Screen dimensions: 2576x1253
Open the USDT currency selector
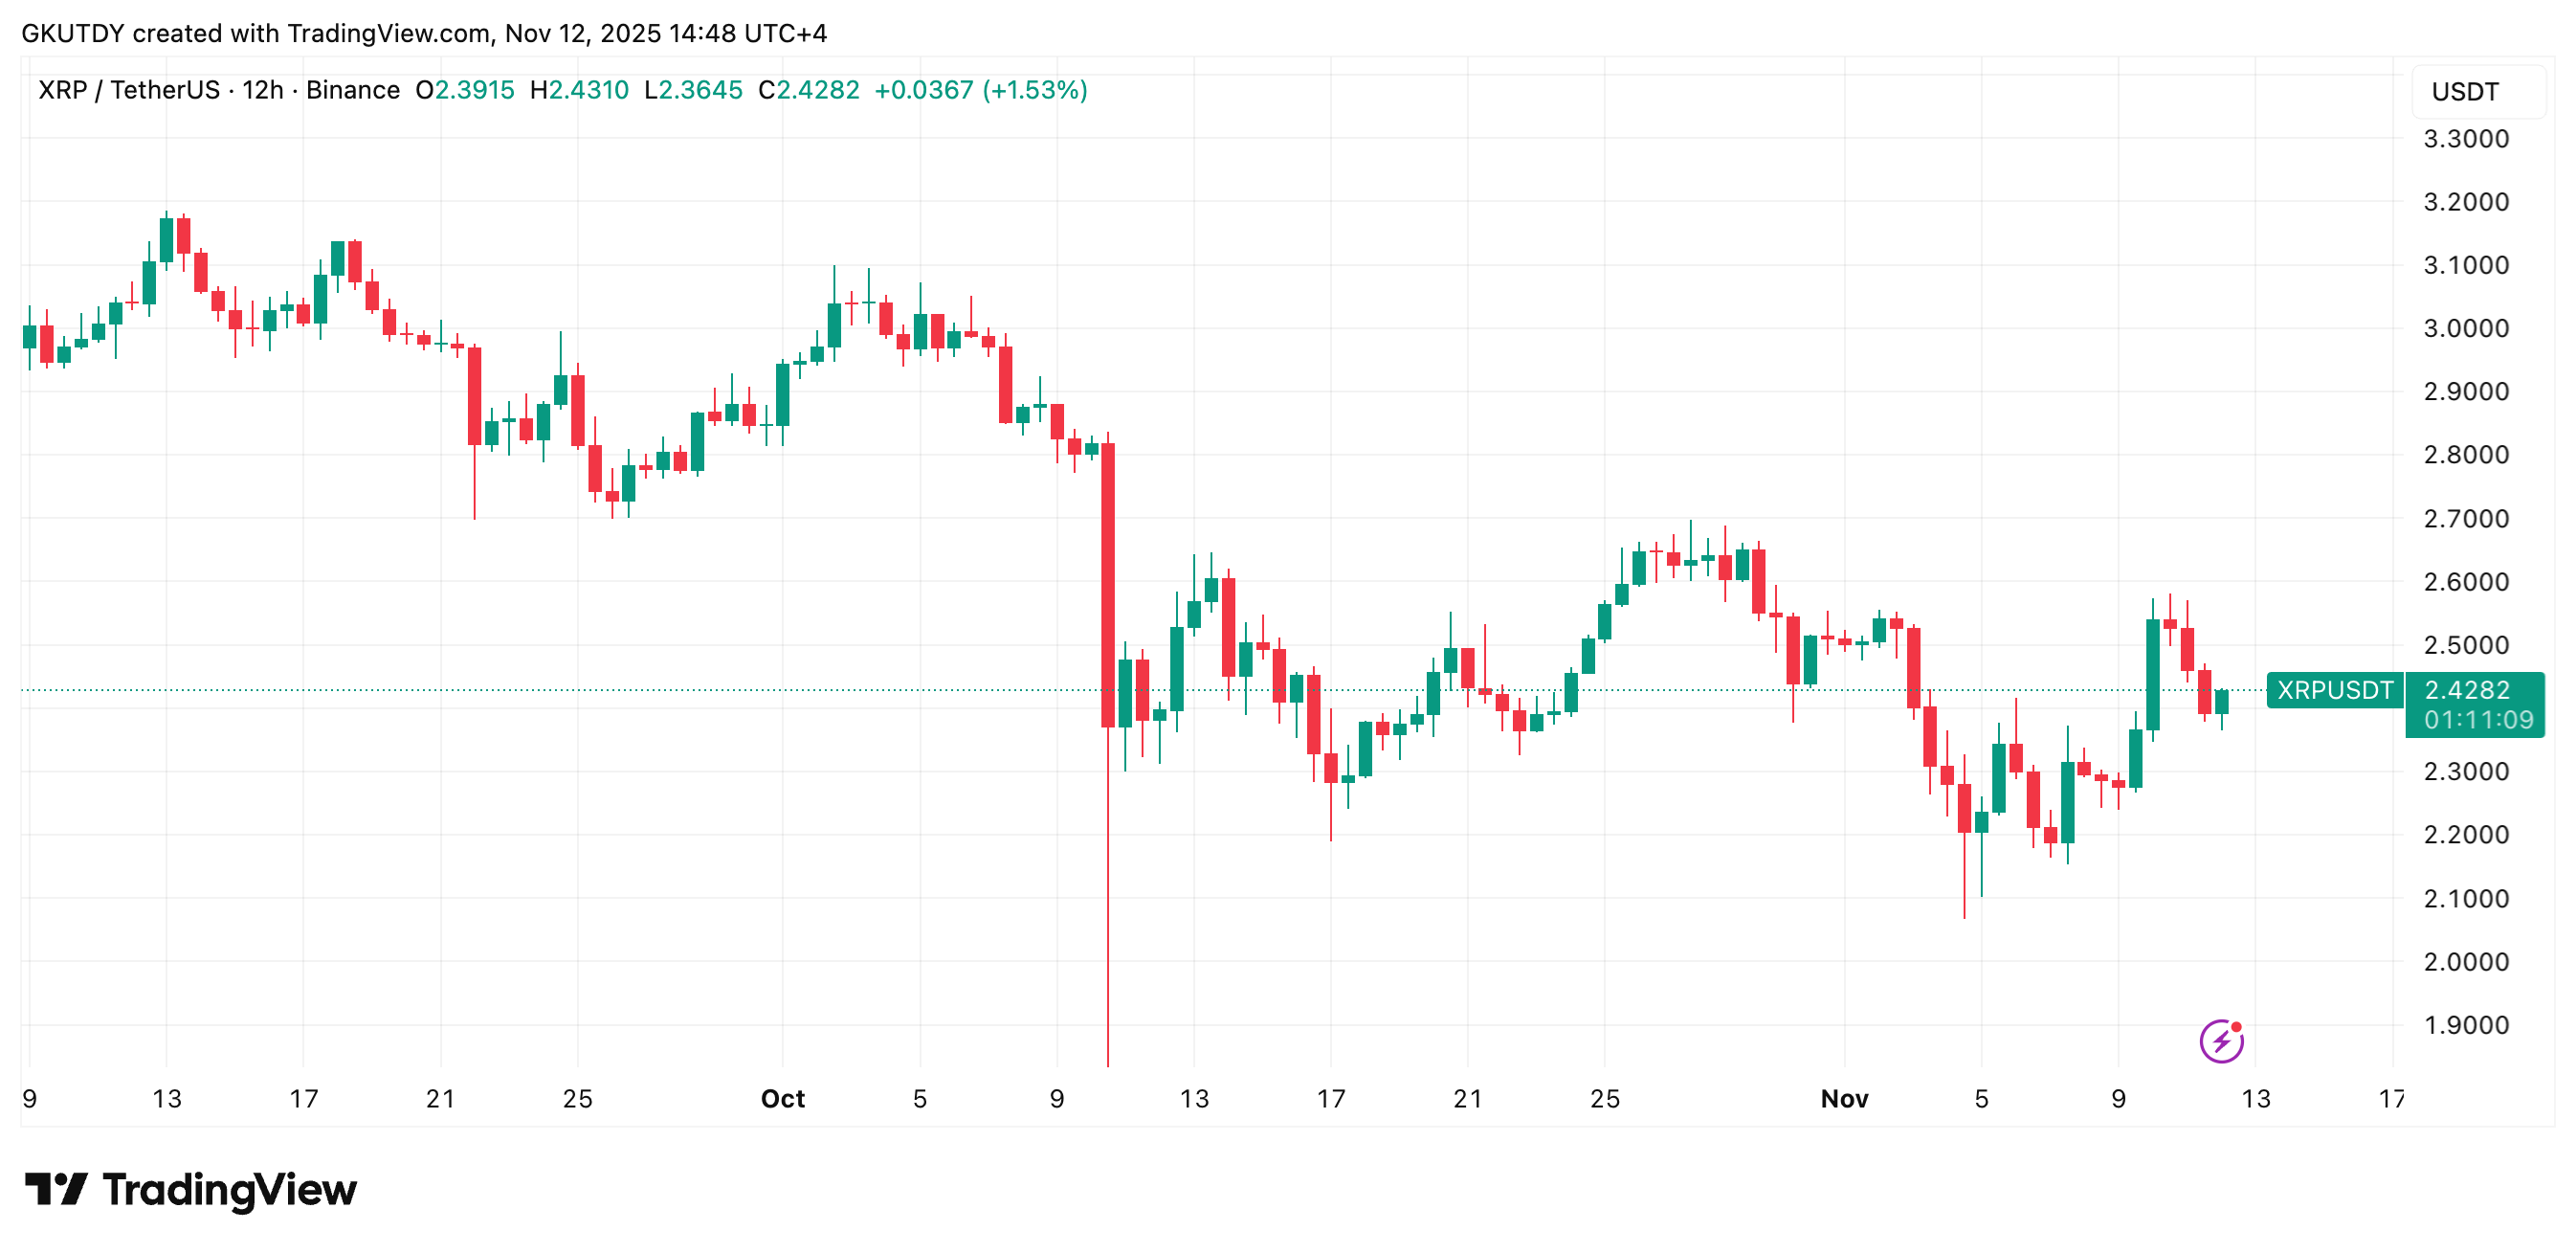2465,92
